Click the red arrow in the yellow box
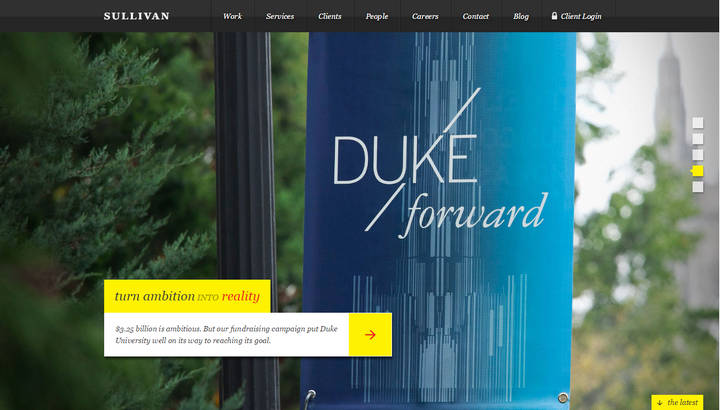 click(370, 335)
